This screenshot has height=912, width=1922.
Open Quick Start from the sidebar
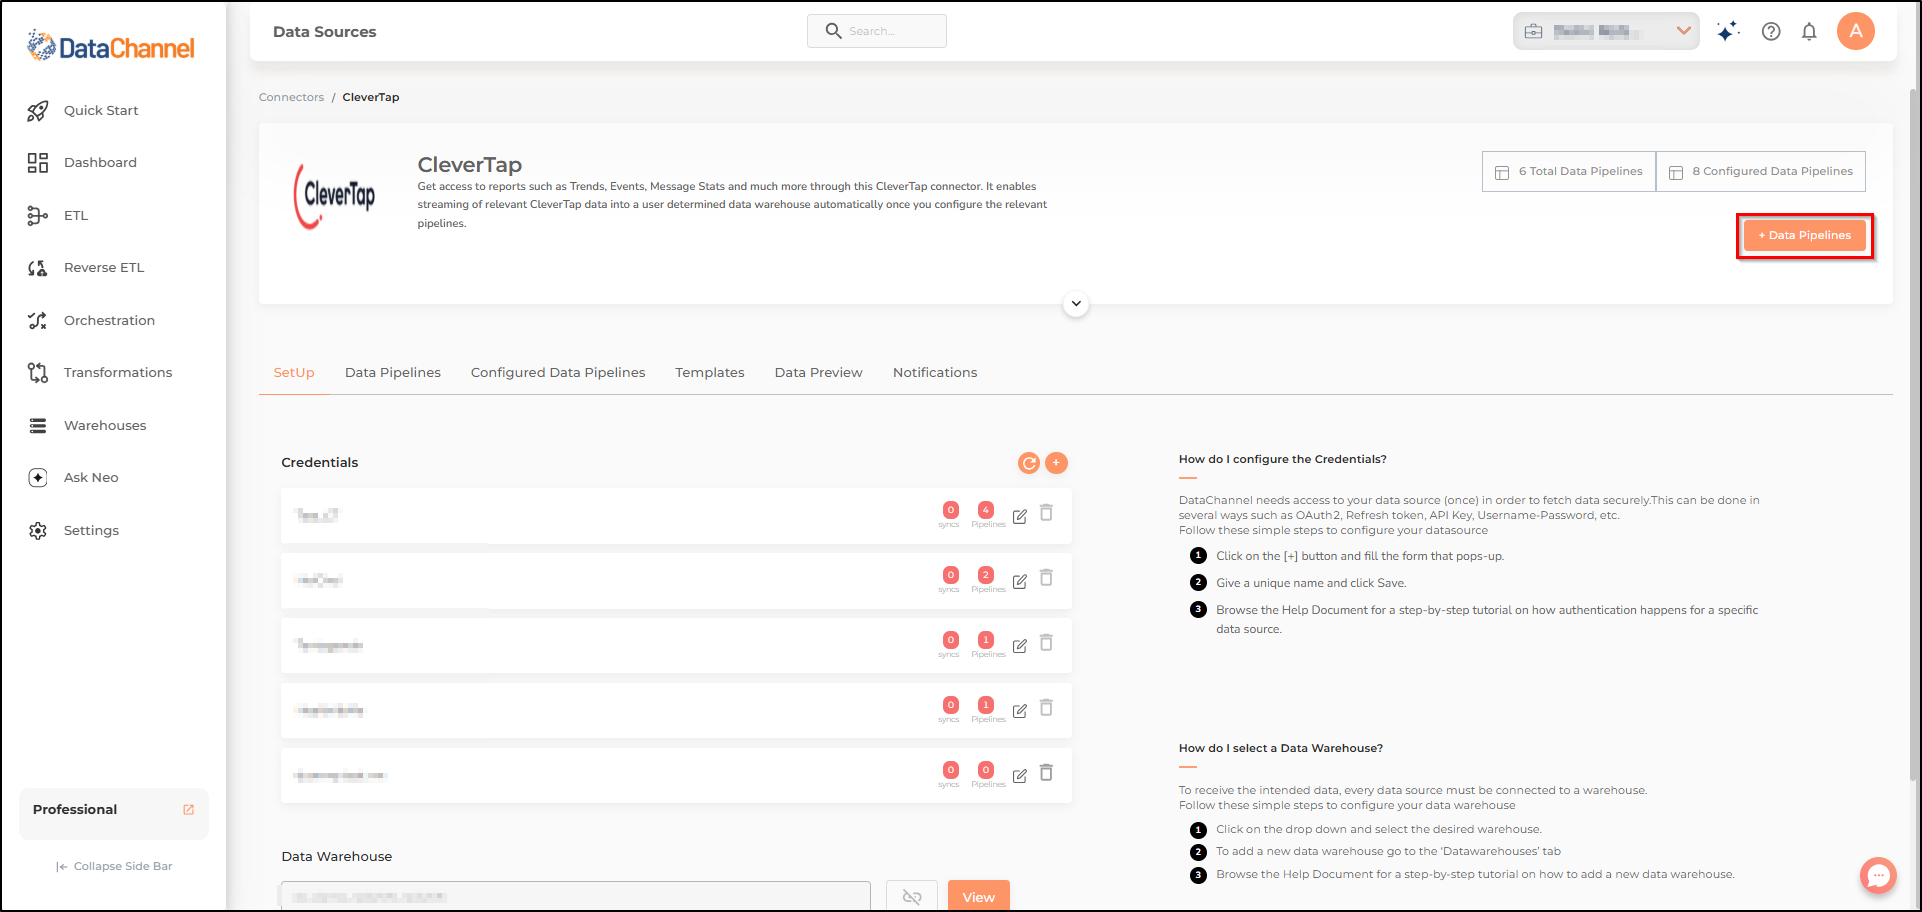(x=101, y=111)
